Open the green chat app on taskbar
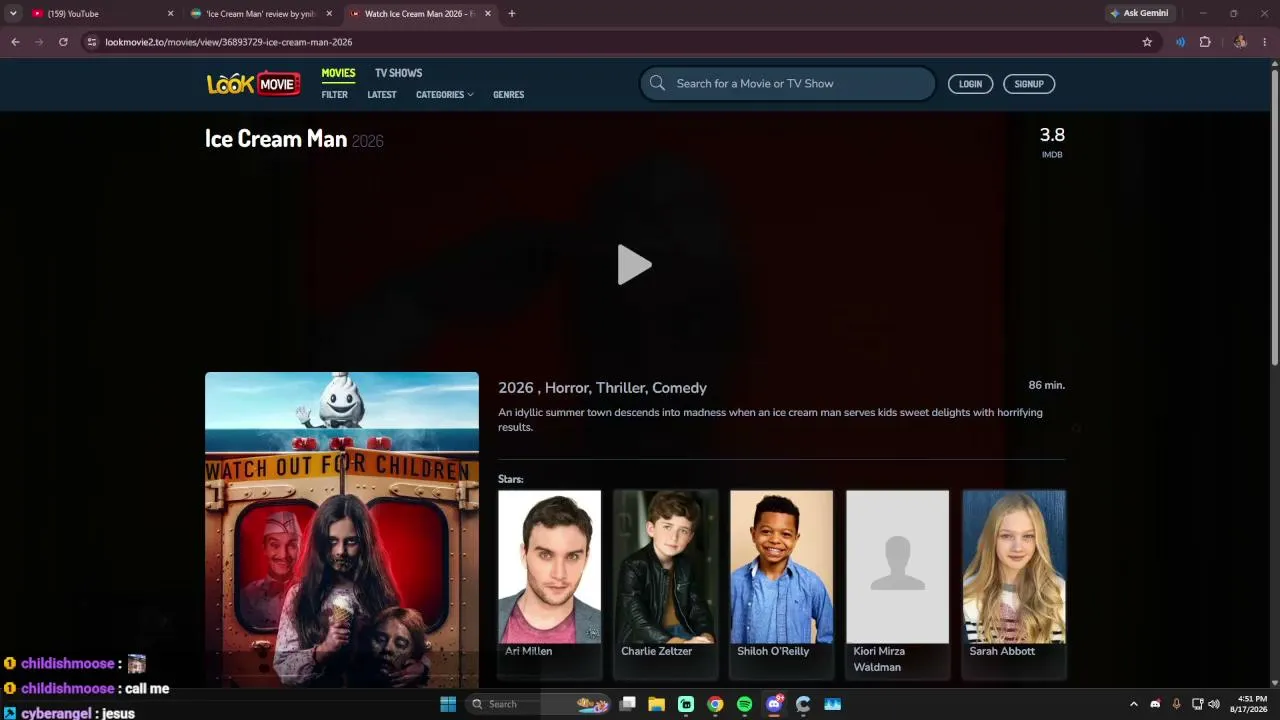The height and width of the screenshot is (720, 1280). (x=686, y=704)
